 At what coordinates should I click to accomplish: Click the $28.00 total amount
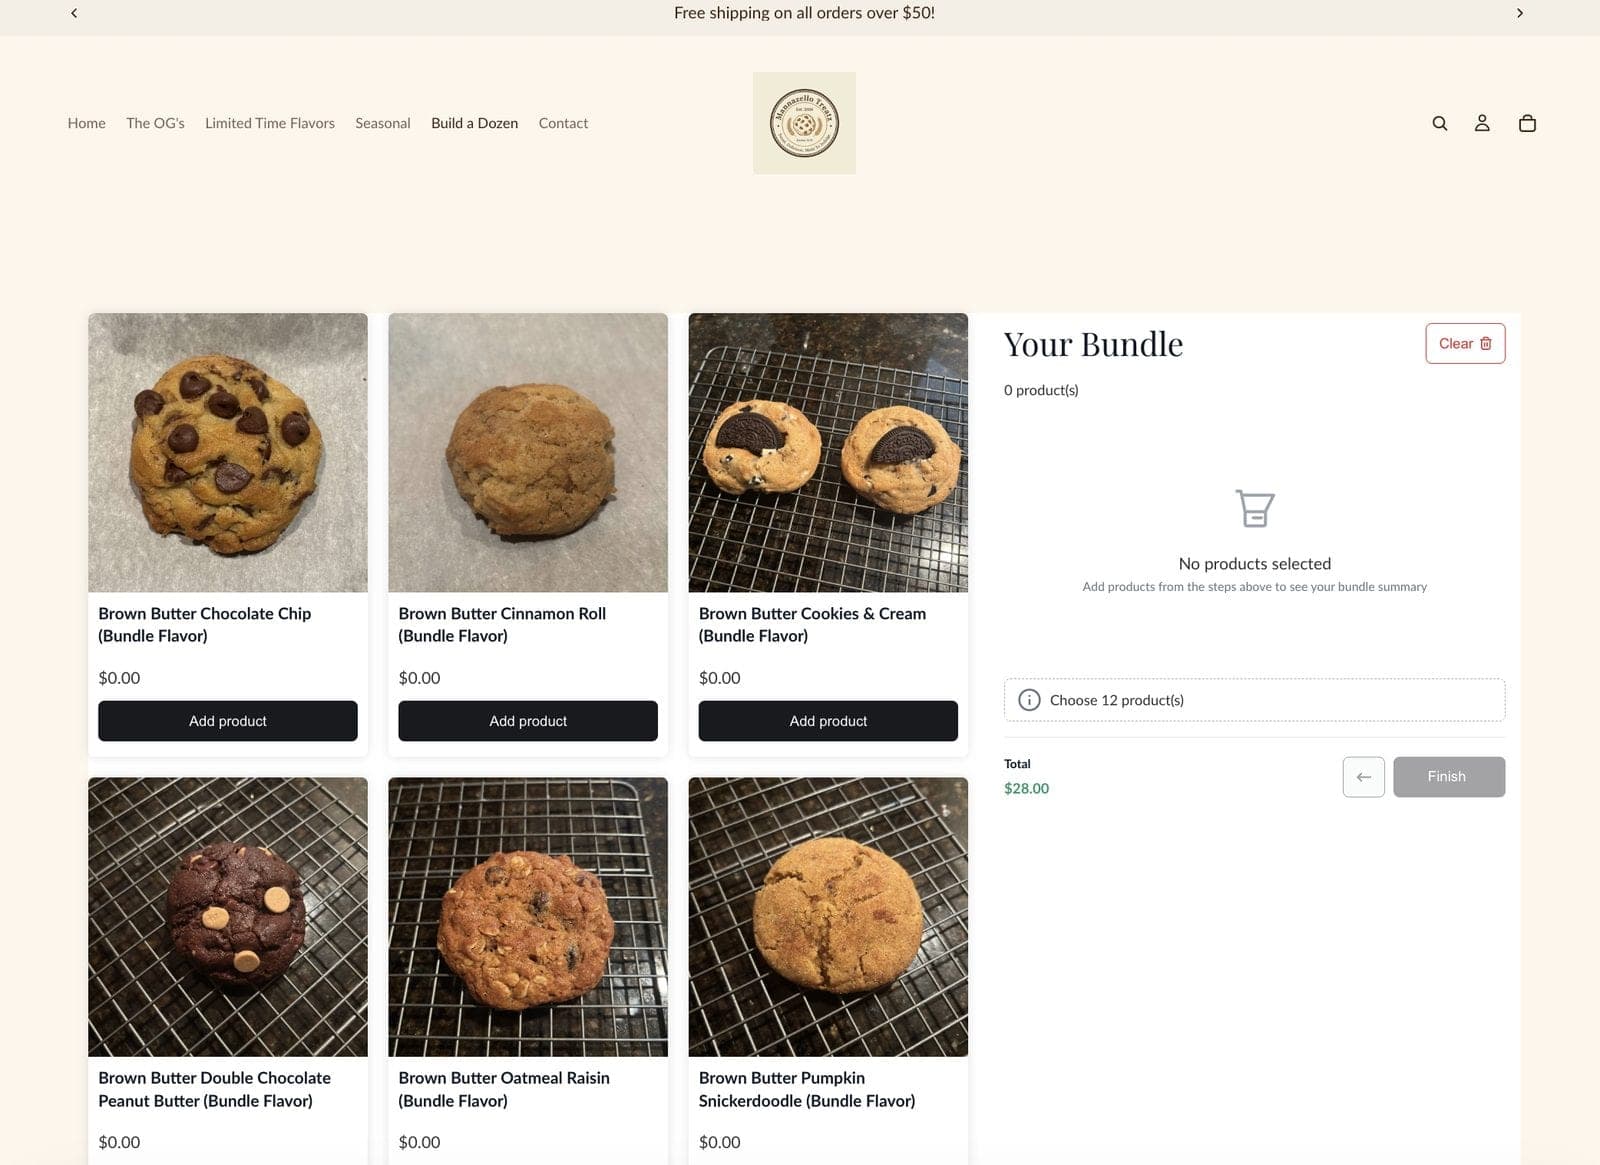[x=1026, y=788]
